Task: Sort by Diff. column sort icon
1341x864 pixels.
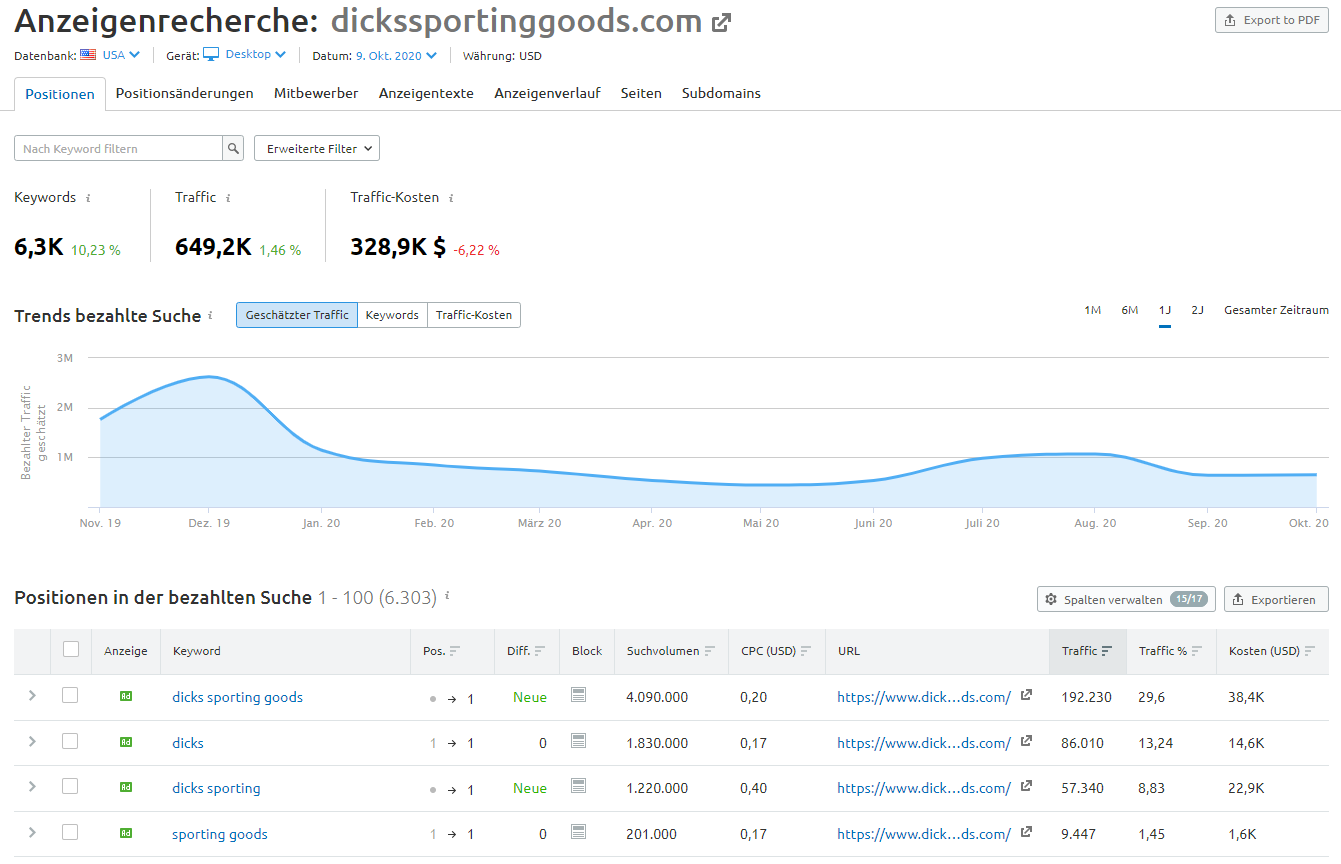Action: (x=540, y=651)
